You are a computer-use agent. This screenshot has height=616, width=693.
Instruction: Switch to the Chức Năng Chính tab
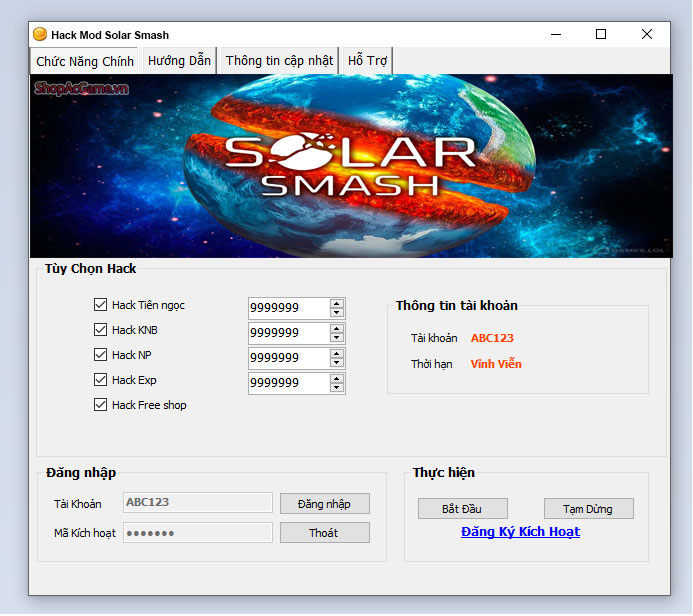click(x=85, y=61)
